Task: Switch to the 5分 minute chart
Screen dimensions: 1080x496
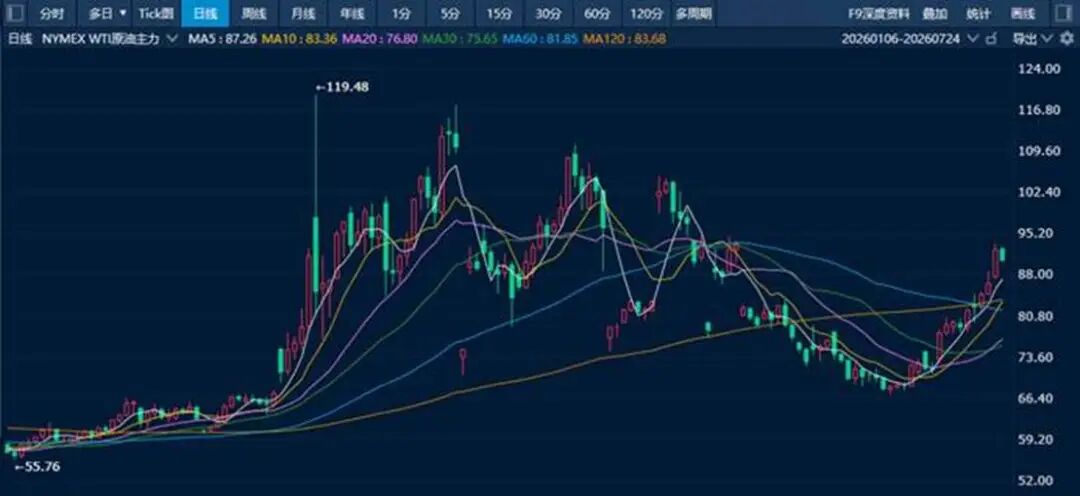Action: click(449, 13)
